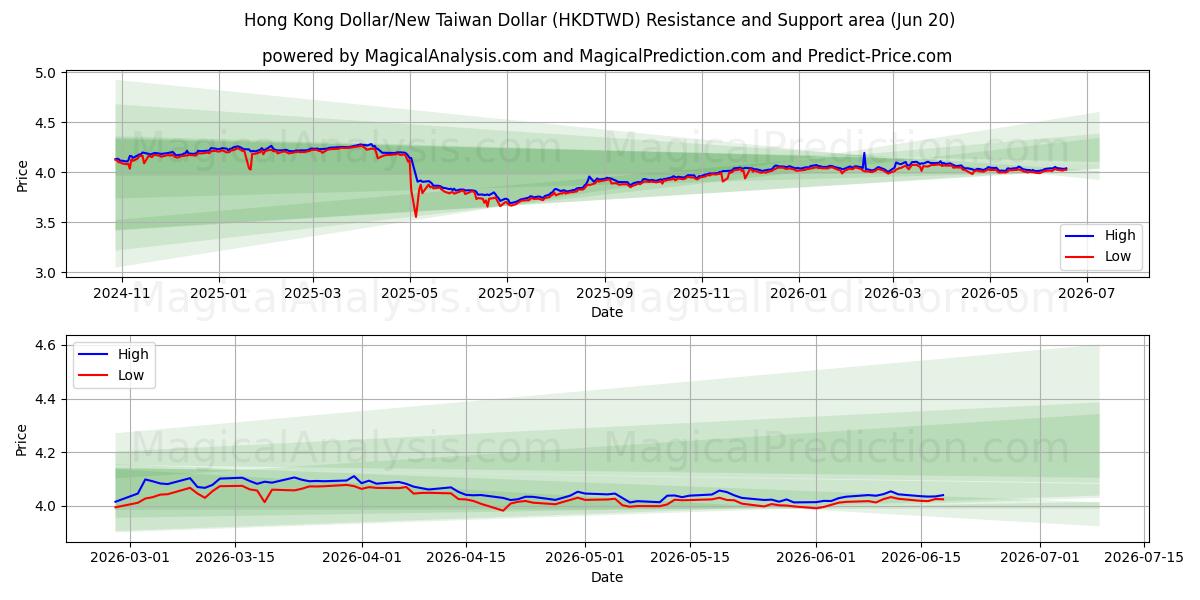Image resolution: width=1200 pixels, height=600 pixels.
Task: Click the '2025-03' tick label
Action: (312, 293)
